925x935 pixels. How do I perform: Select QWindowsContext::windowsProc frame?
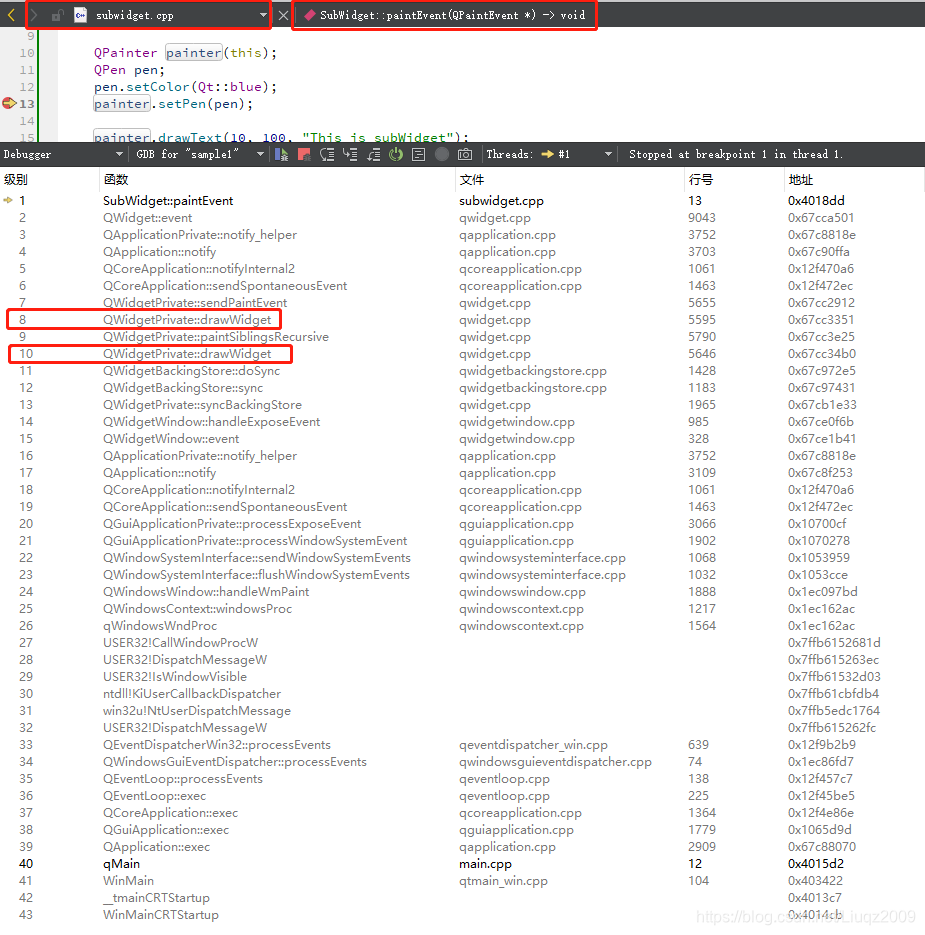462,608
